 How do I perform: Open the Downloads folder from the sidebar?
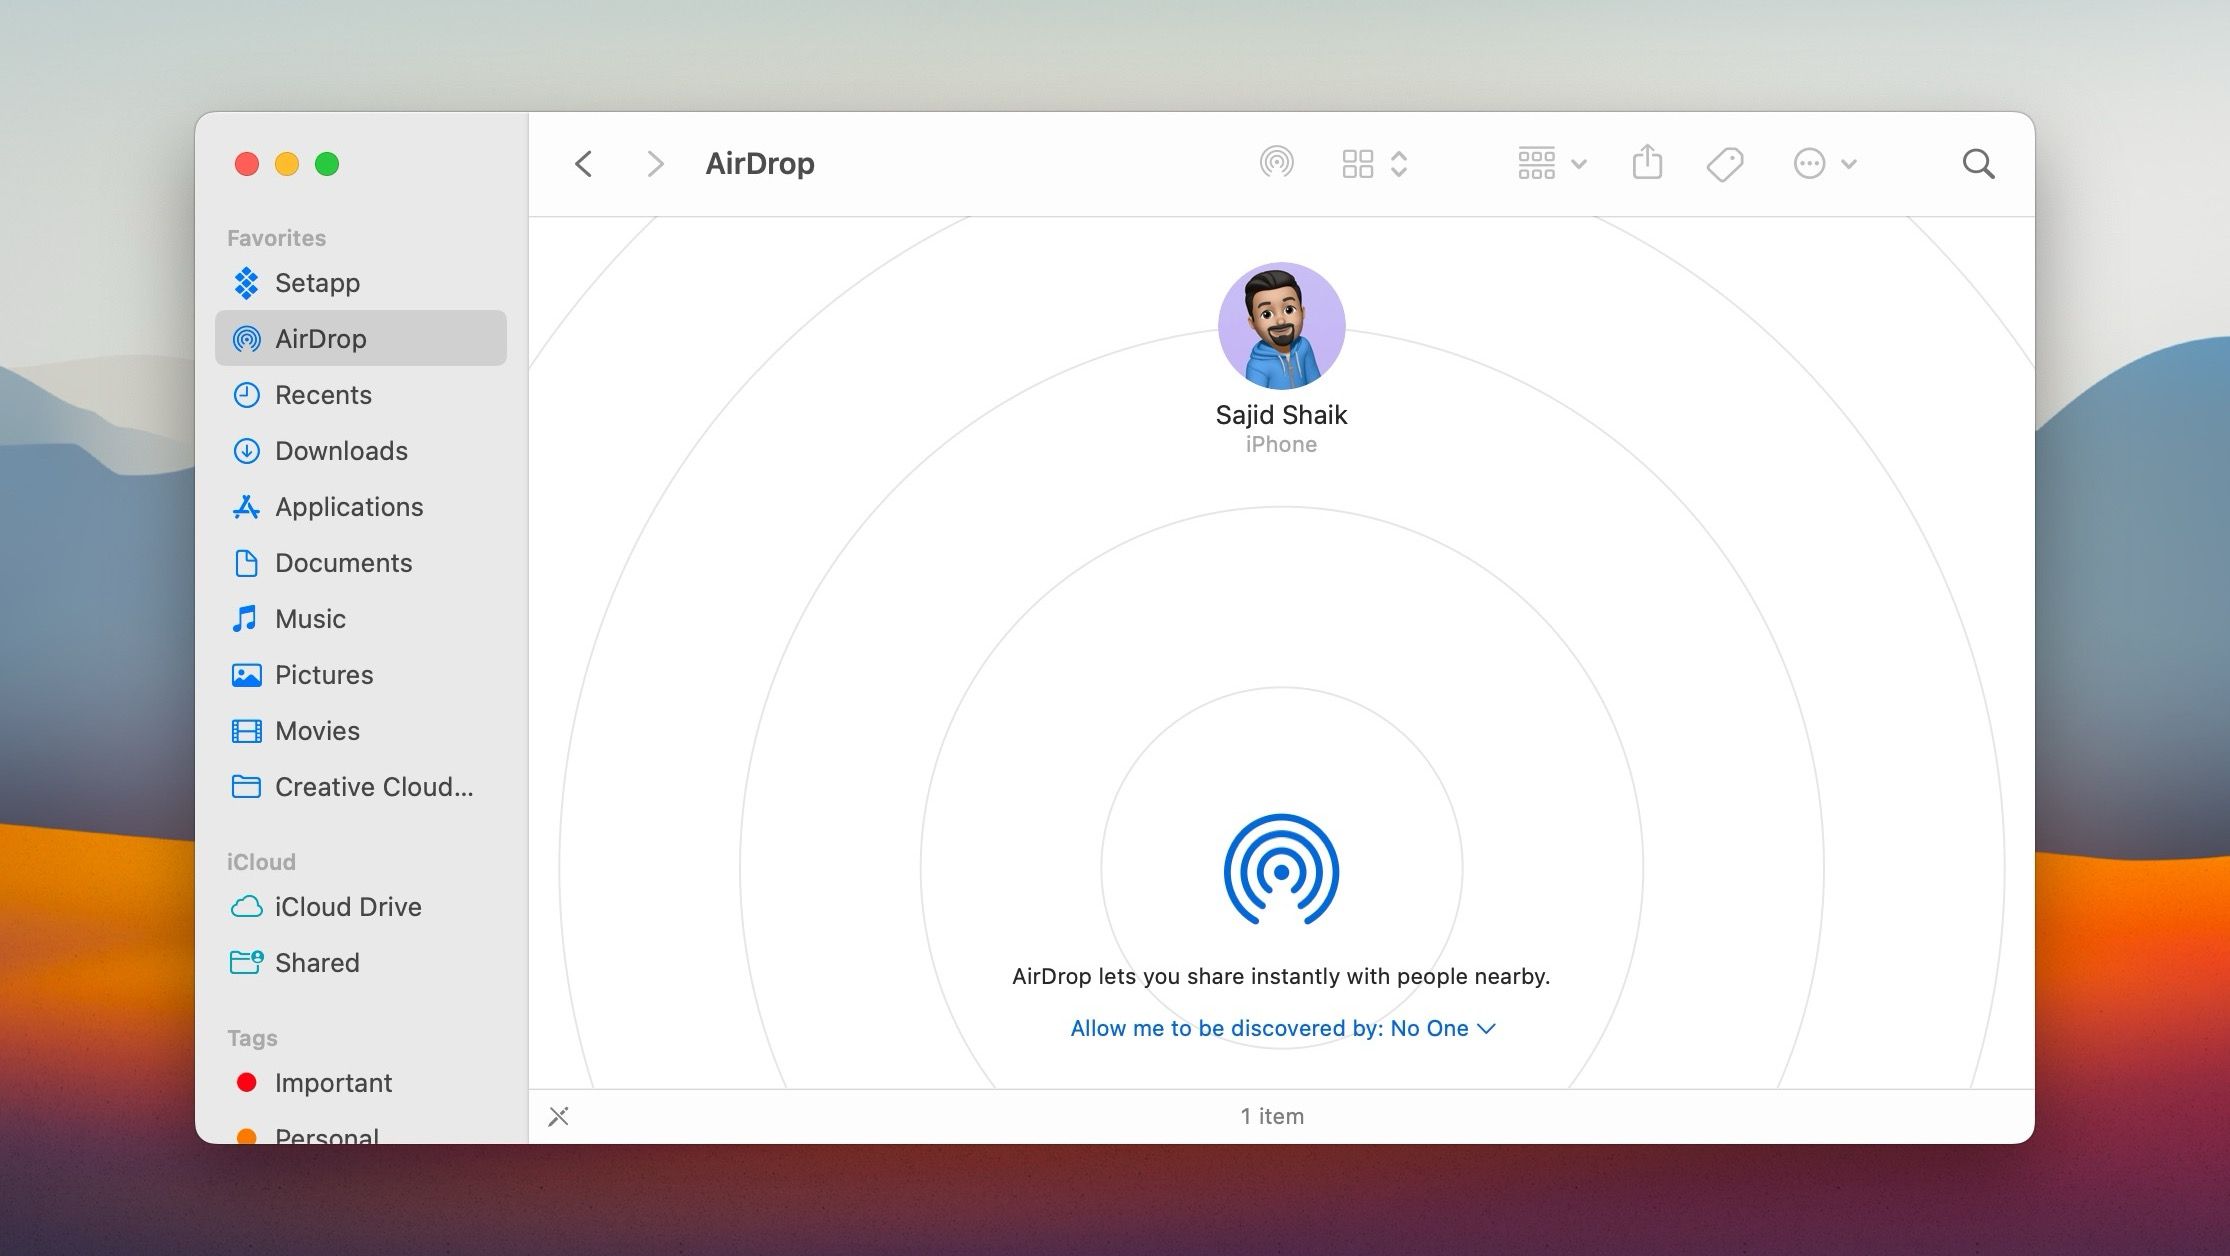coord(340,451)
